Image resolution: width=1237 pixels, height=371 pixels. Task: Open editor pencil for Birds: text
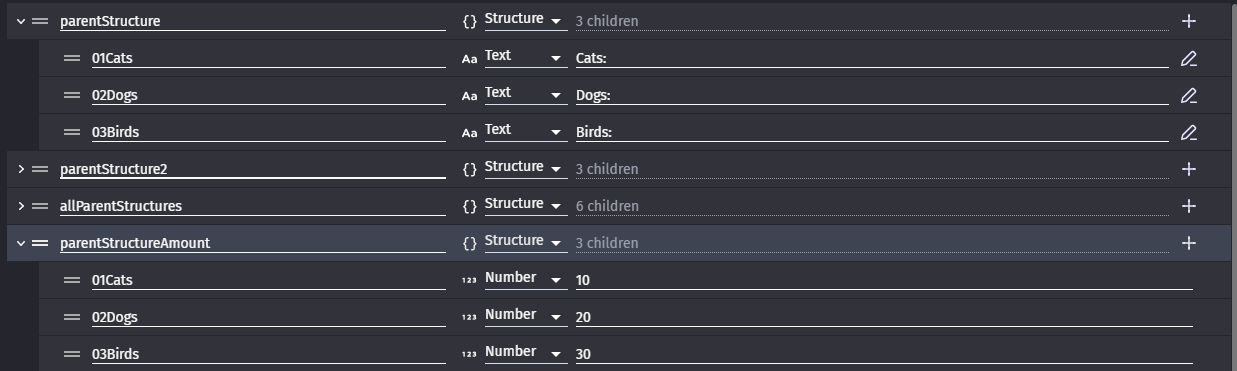(1188, 132)
